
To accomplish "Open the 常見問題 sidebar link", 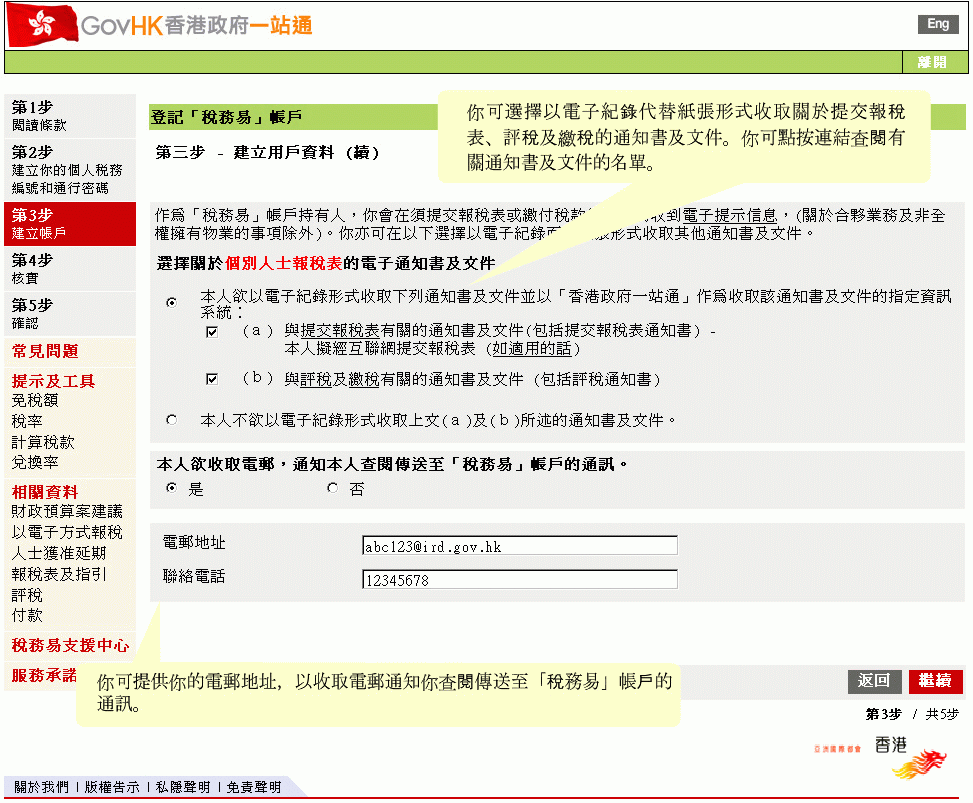I will pyautogui.click(x=45, y=352).
